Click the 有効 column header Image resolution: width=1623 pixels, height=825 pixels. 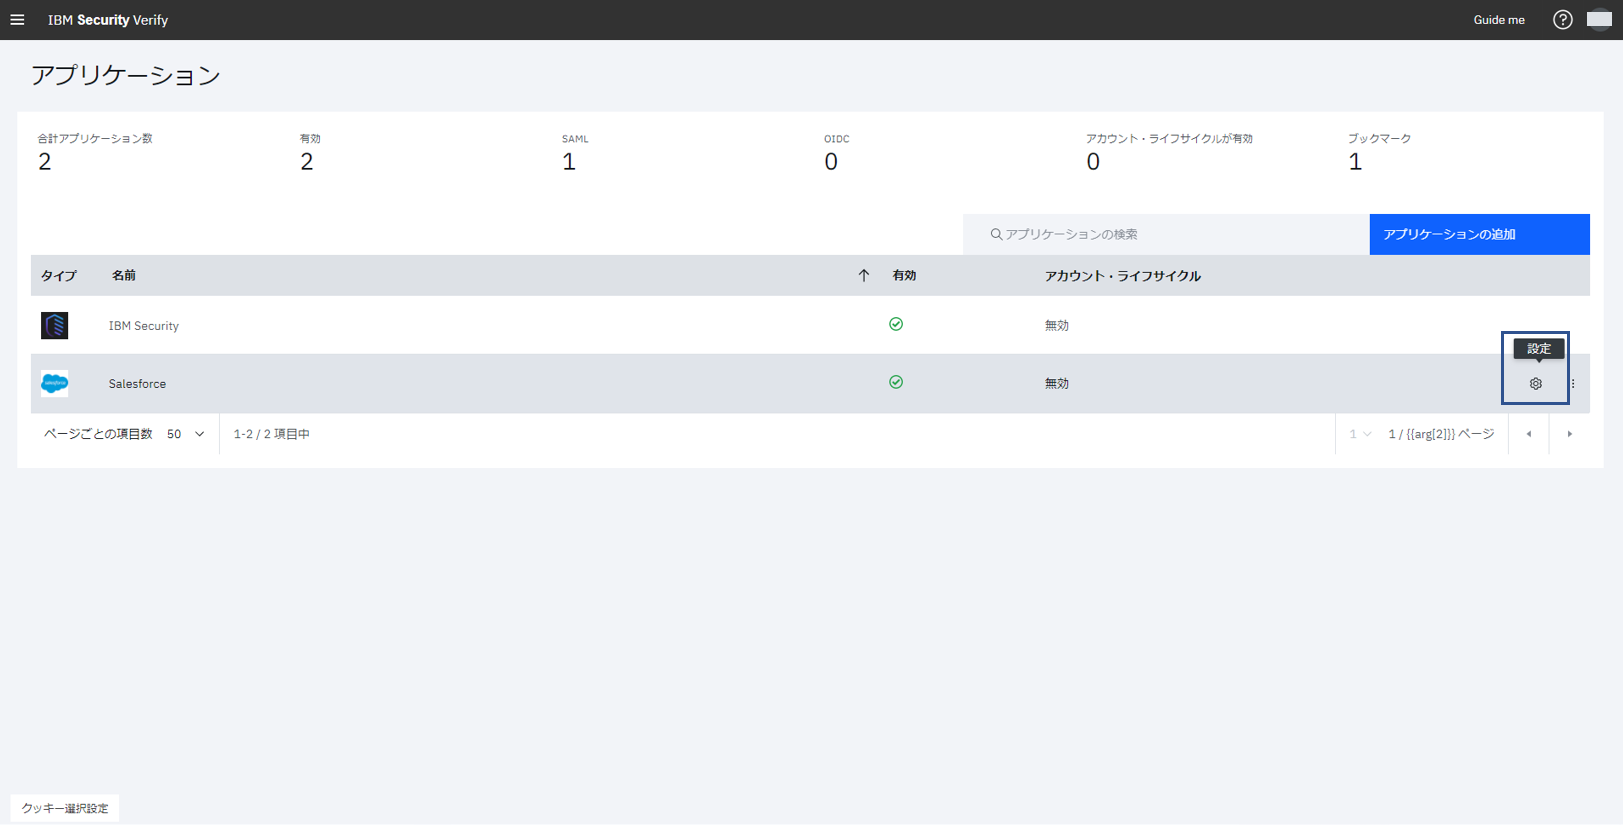904,276
